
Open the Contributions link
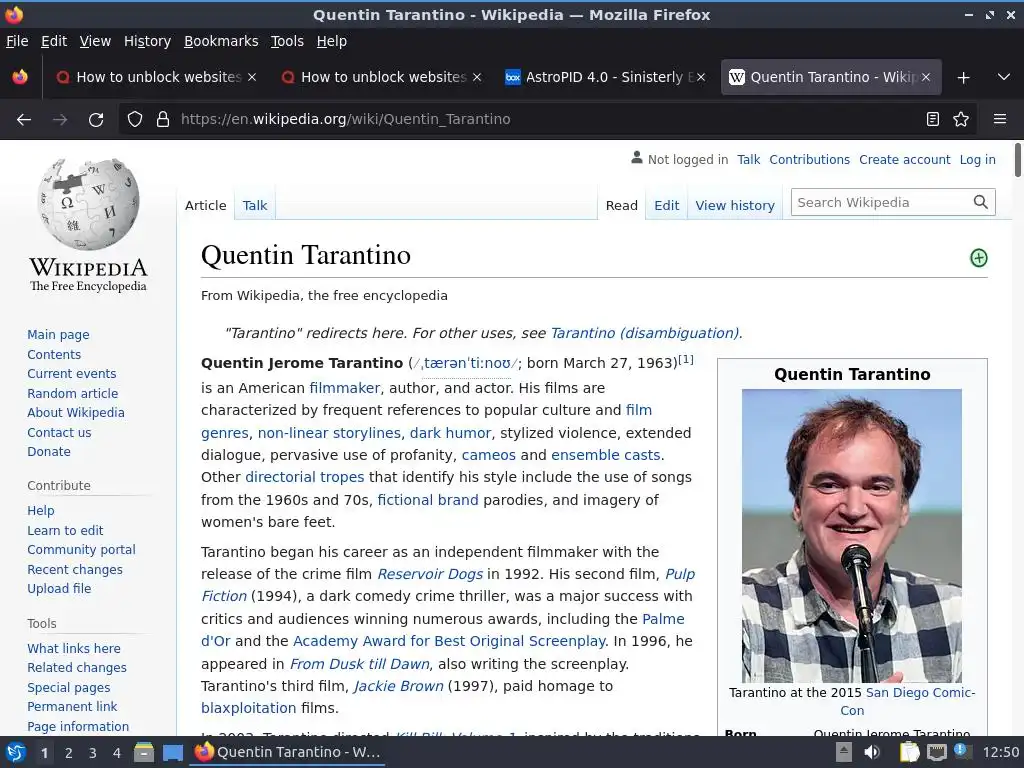coord(809,159)
